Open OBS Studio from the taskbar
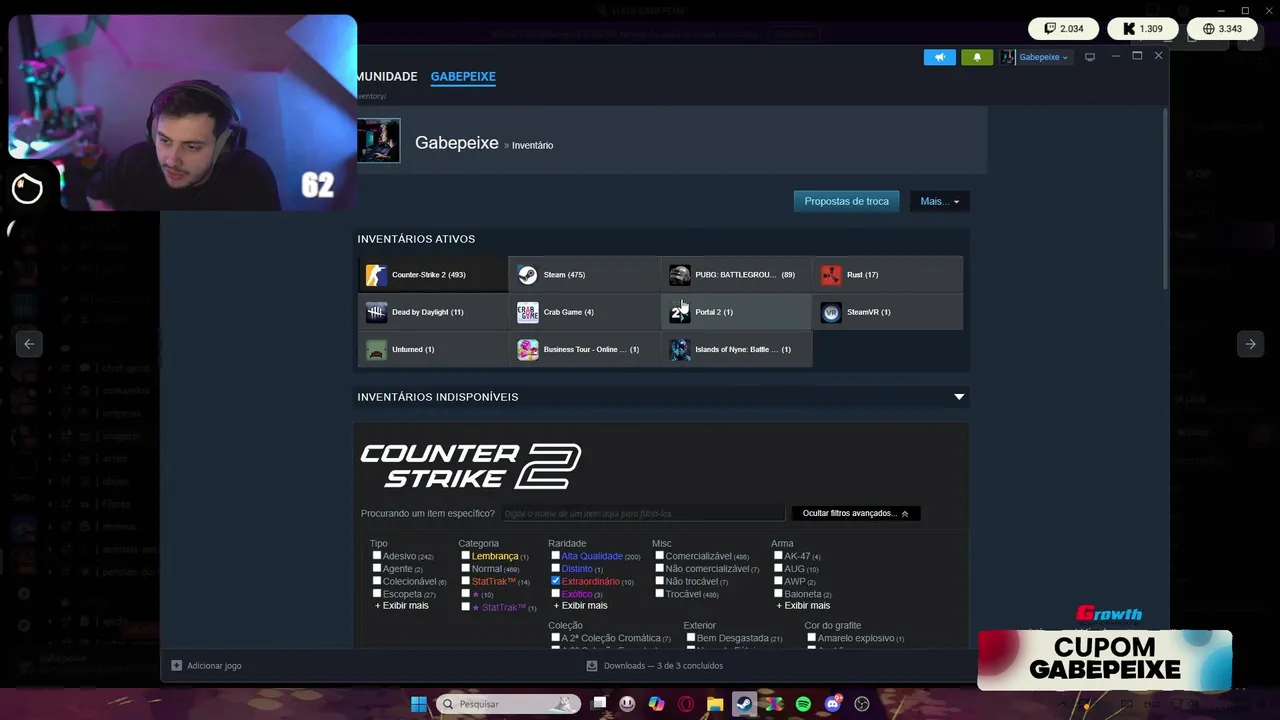The image size is (1280, 720). click(862, 704)
